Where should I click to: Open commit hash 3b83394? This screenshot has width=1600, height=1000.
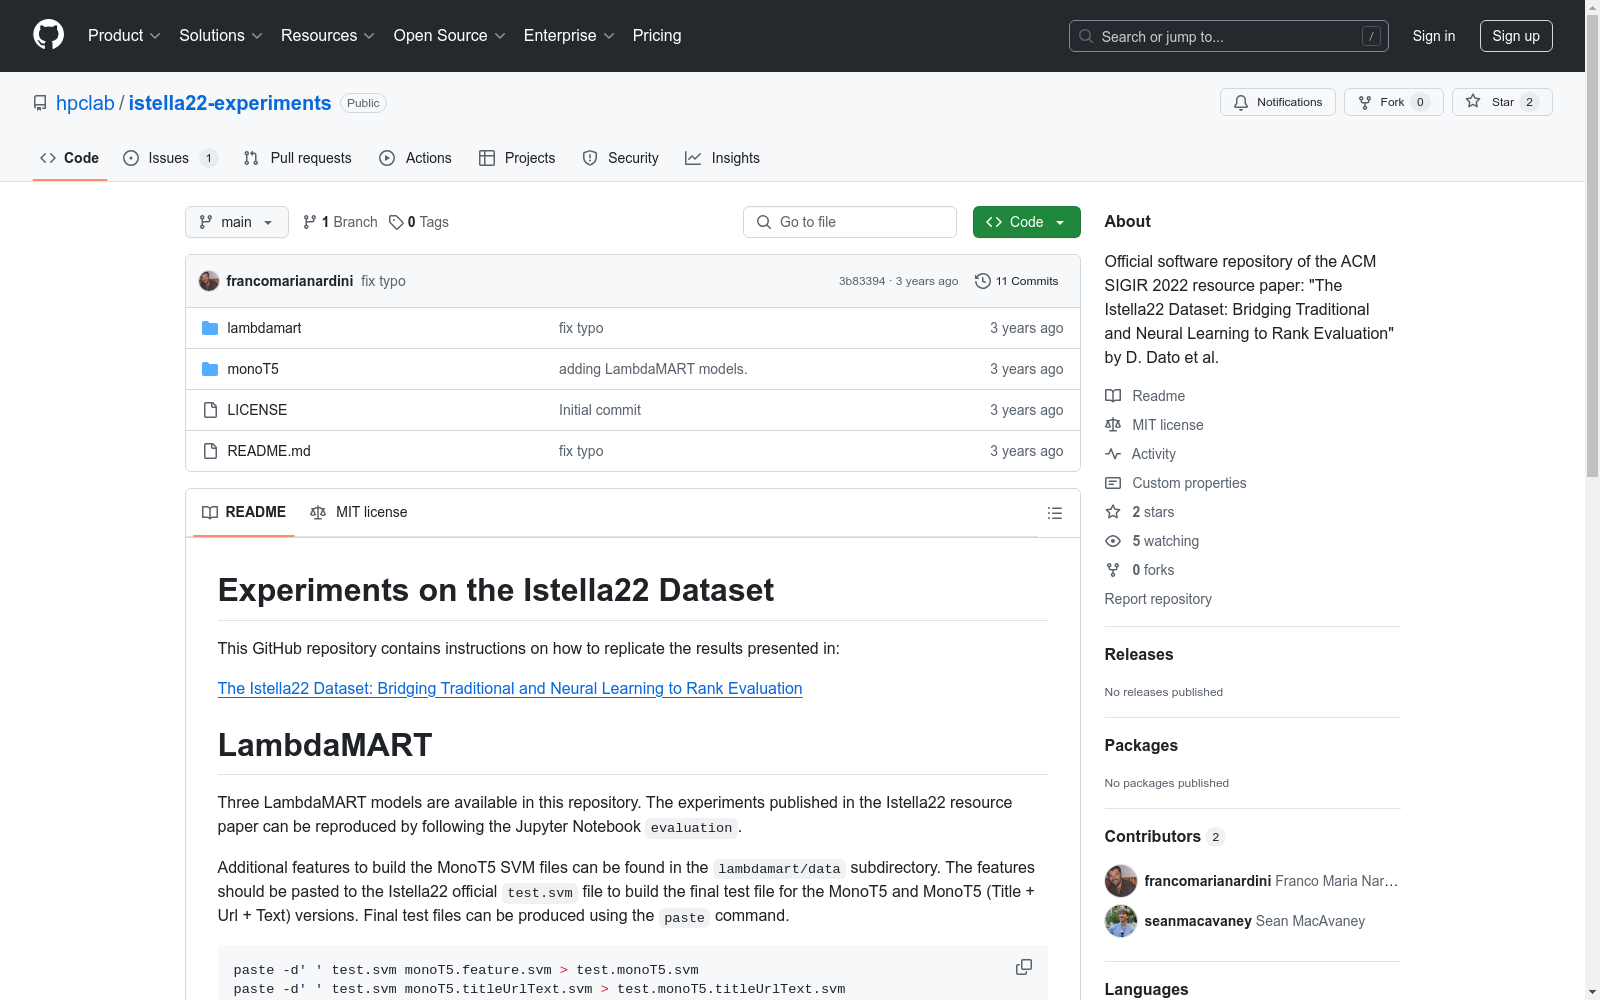[862, 281]
